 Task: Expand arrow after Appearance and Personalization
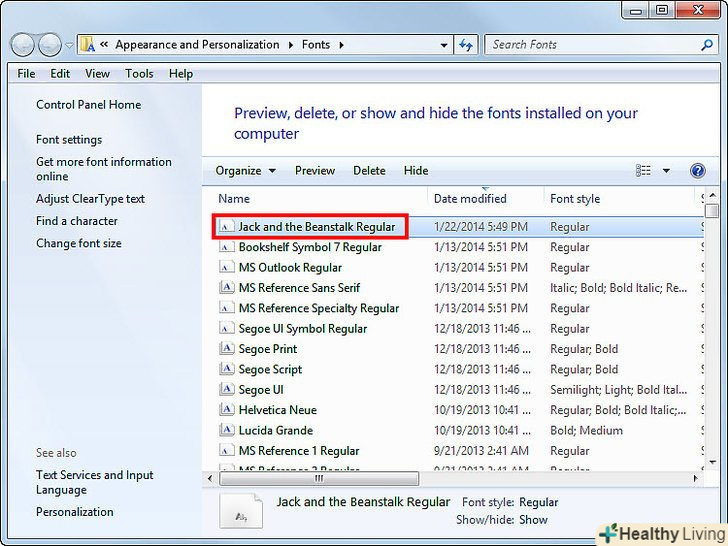(x=291, y=45)
